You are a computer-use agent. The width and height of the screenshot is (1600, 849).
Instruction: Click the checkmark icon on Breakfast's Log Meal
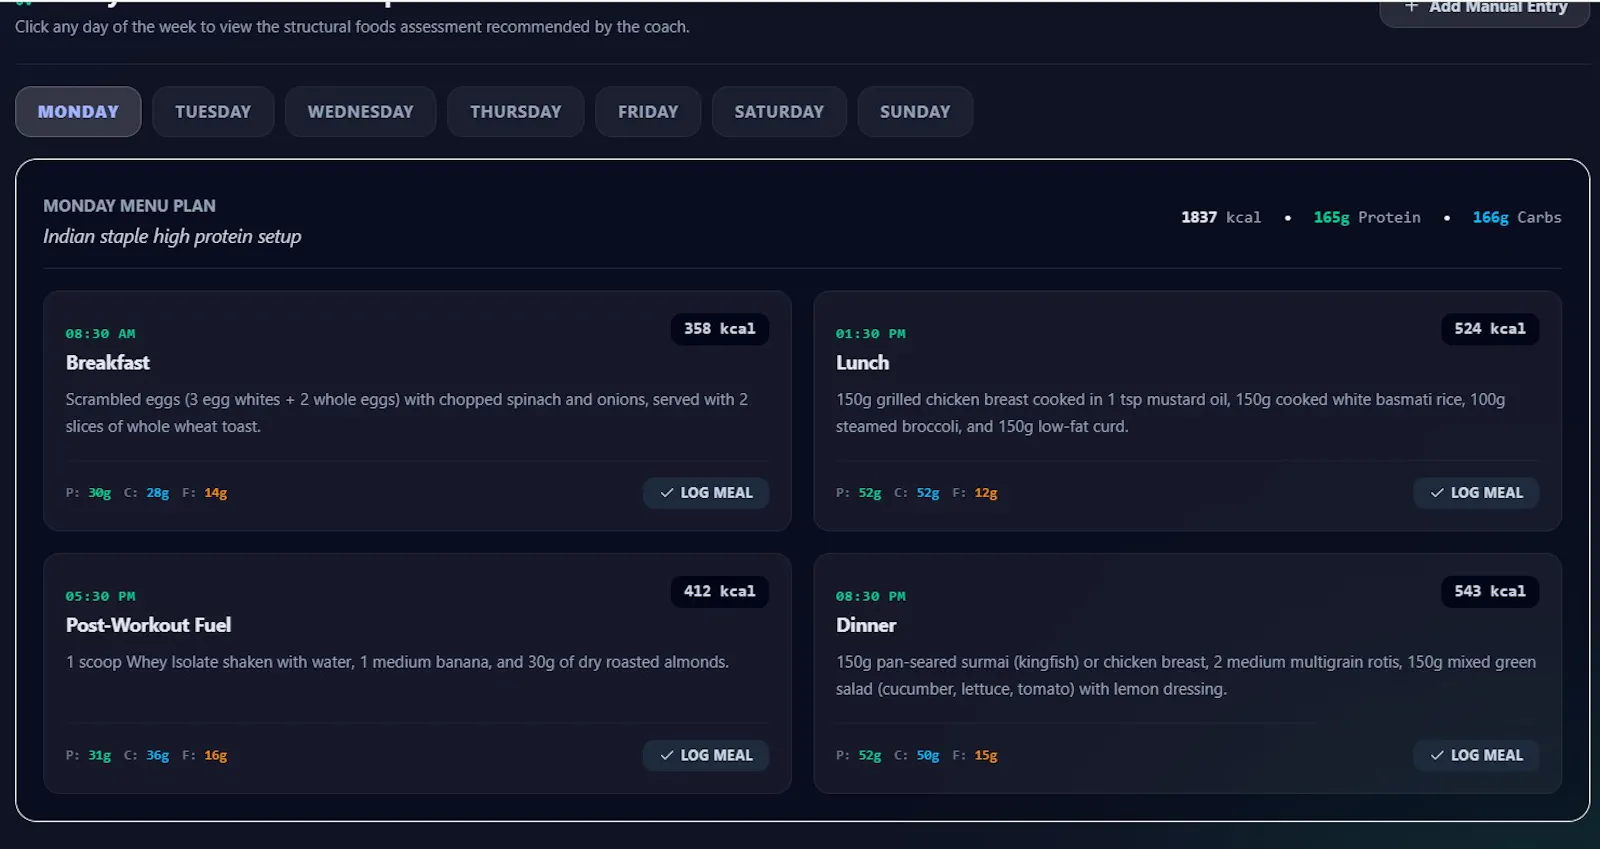click(x=667, y=493)
